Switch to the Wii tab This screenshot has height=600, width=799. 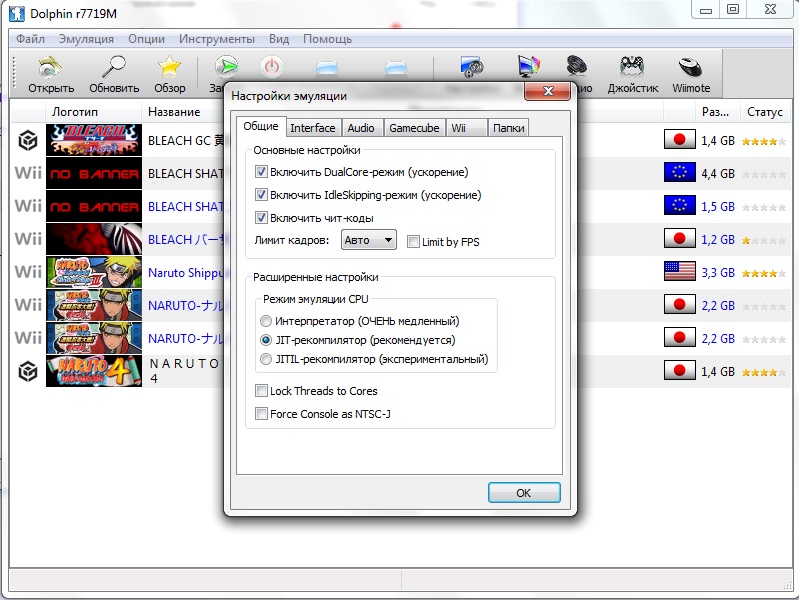[x=466, y=128]
